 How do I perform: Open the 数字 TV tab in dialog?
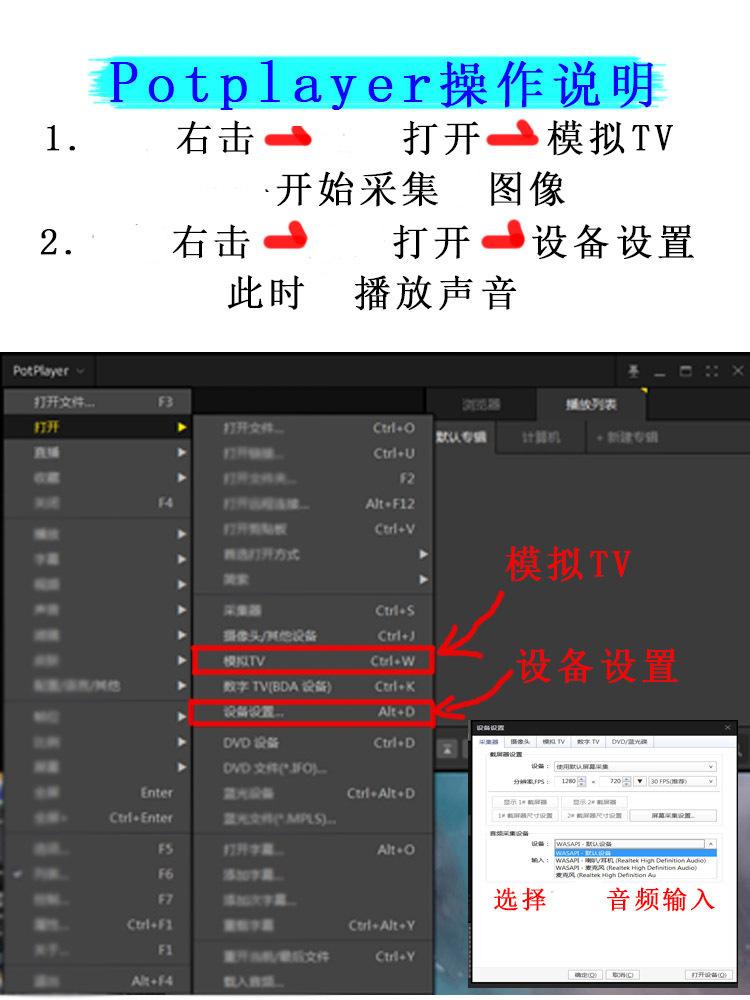click(587, 742)
